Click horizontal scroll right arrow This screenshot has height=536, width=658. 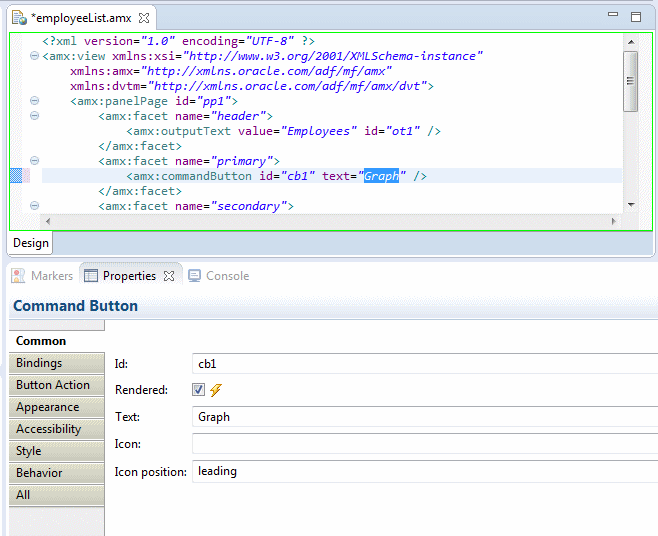[x=614, y=221]
